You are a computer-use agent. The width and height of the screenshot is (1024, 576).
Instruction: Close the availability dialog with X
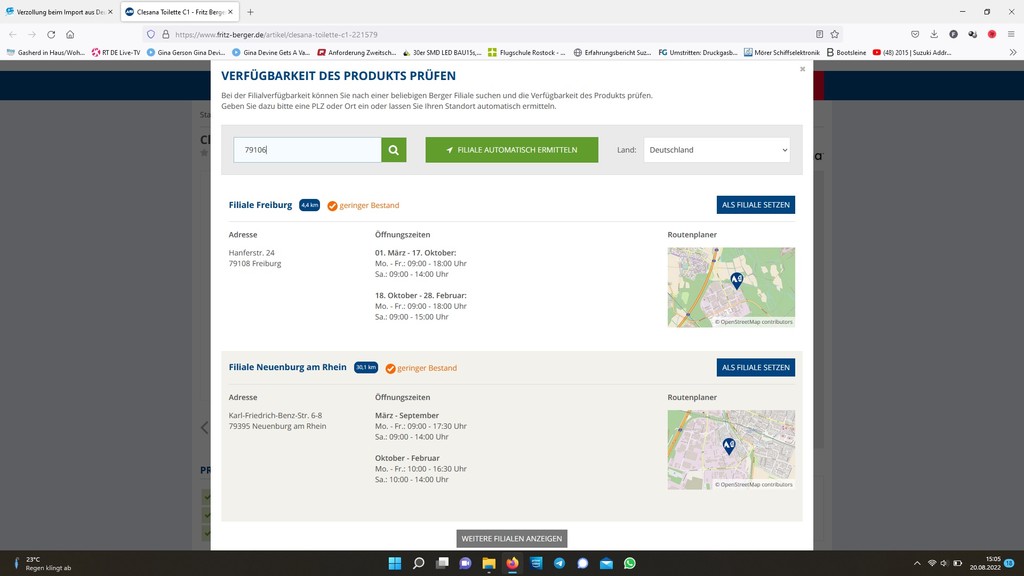pos(803,69)
